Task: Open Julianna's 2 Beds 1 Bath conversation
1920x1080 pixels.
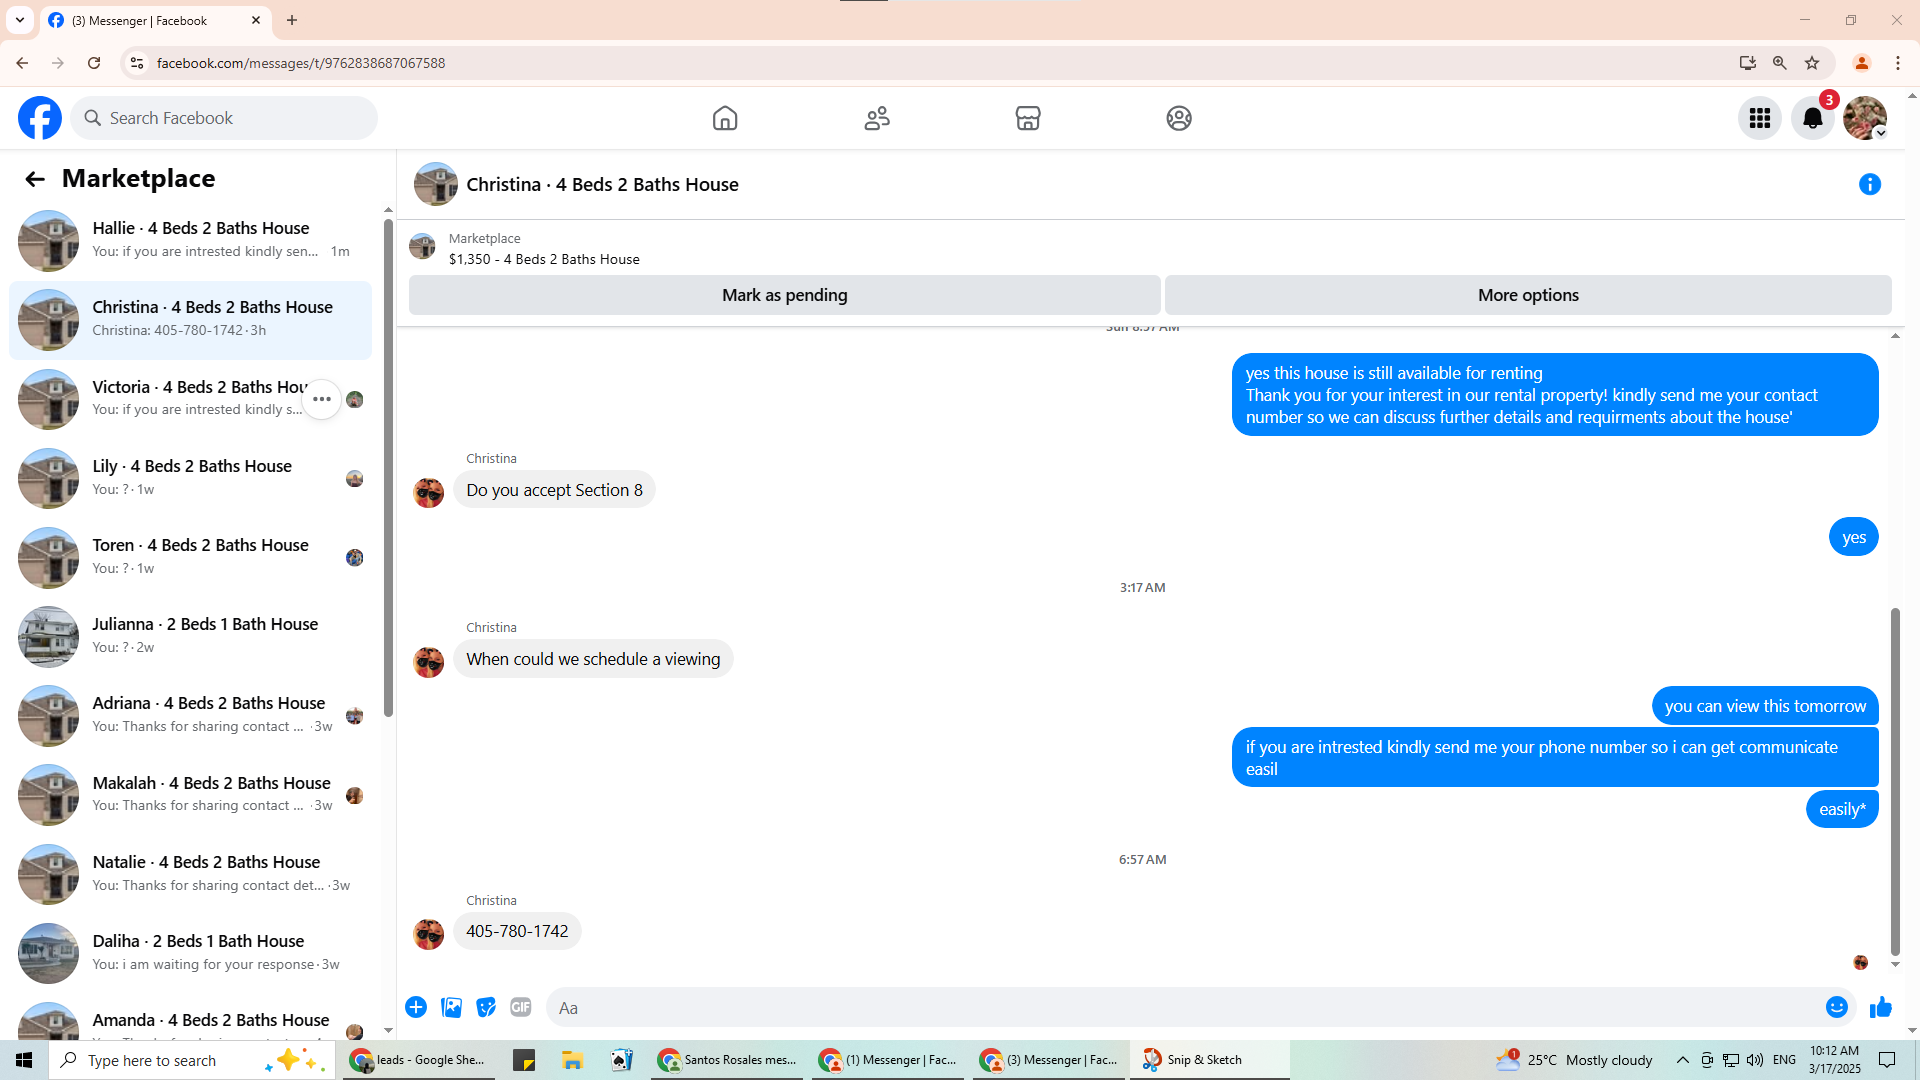Action: pyautogui.click(x=190, y=636)
